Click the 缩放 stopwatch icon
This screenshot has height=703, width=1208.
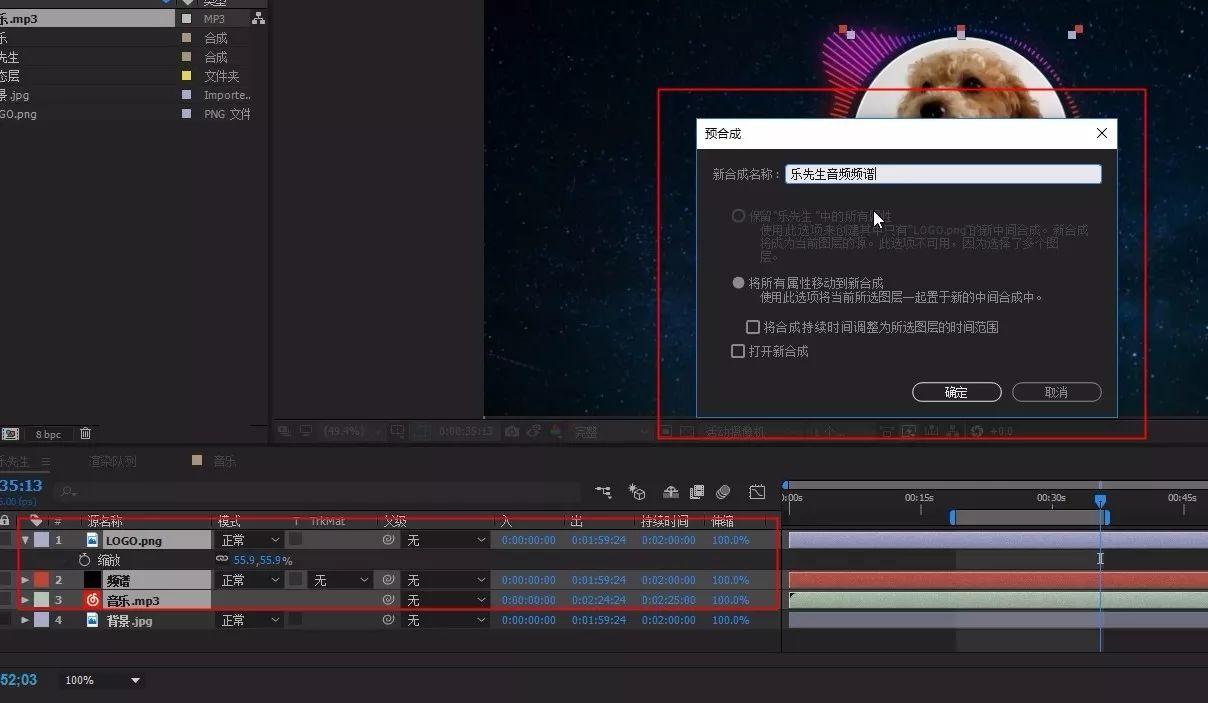pyautogui.click(x=84, y=560)
